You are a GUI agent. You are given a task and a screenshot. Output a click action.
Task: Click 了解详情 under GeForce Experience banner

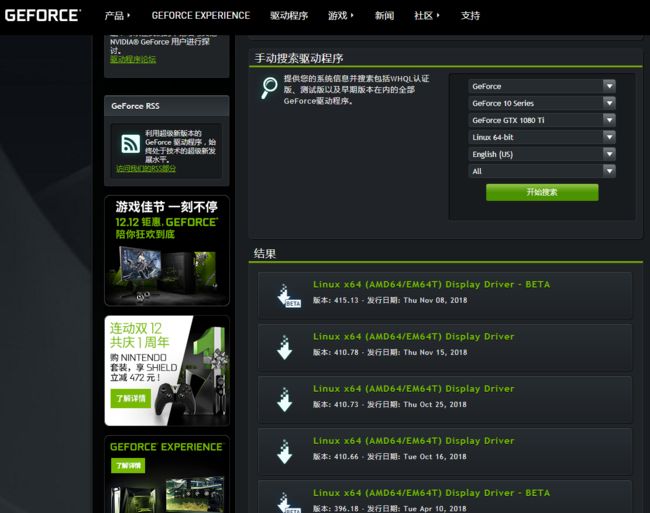(x=128, y=465)
